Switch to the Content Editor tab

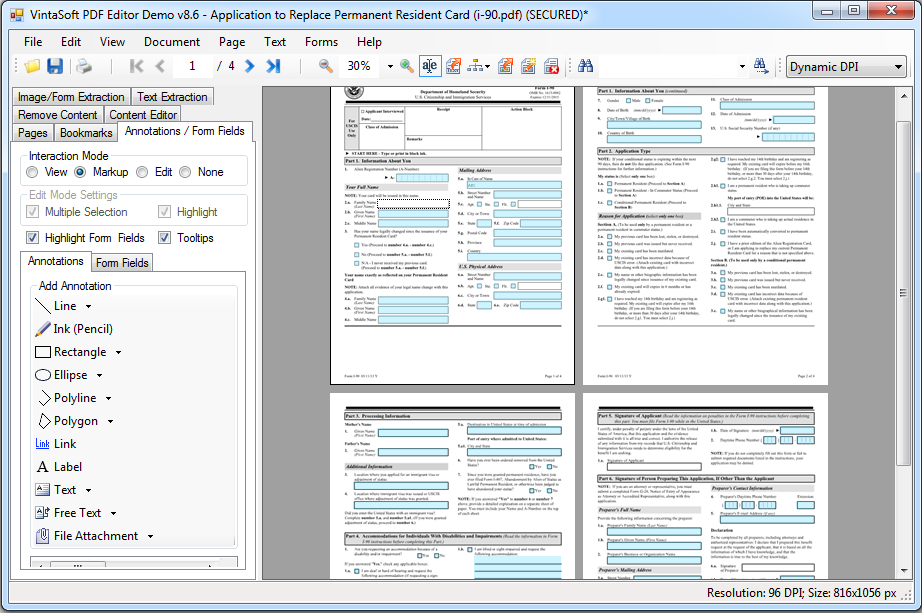tap(143, 115)
